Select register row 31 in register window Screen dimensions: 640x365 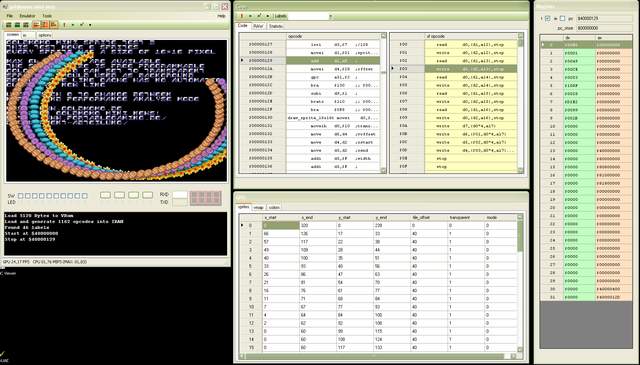[x=586, y=297]
